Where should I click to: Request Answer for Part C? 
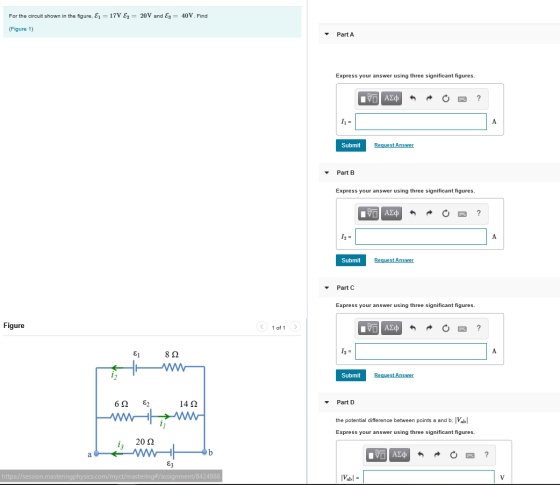pos(394,375)
